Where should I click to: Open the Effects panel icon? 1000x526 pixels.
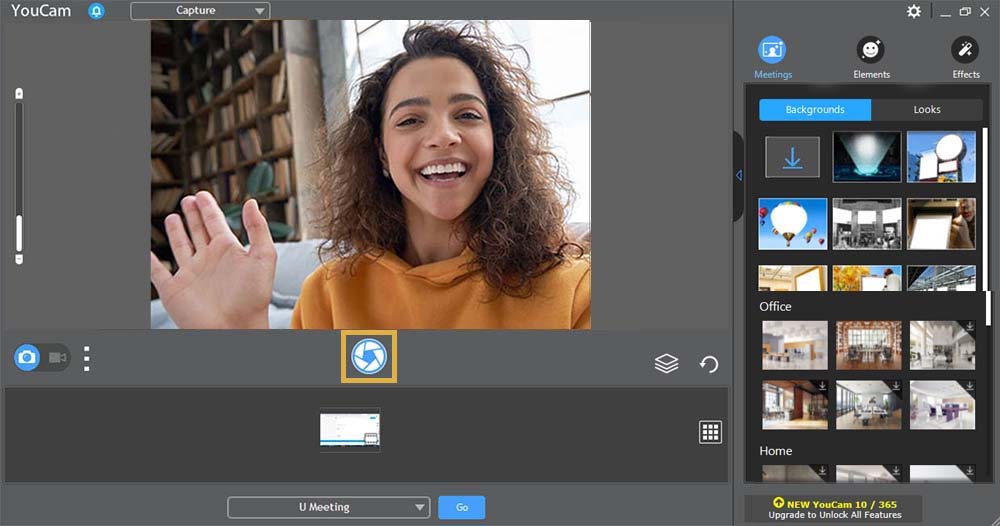(x=965, y=50)
